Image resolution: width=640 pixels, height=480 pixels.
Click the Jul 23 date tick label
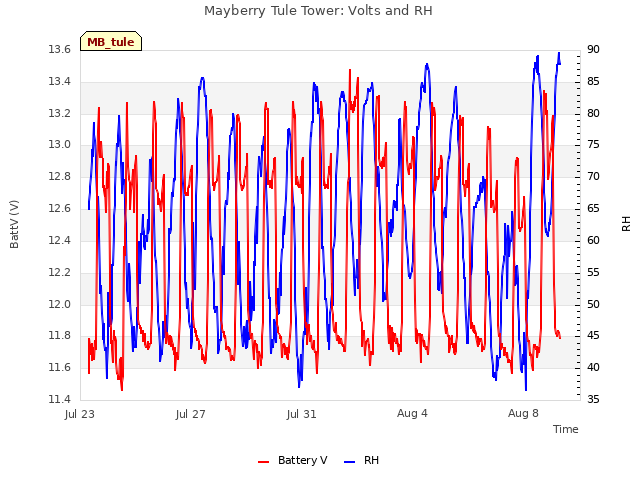(80, 414)
